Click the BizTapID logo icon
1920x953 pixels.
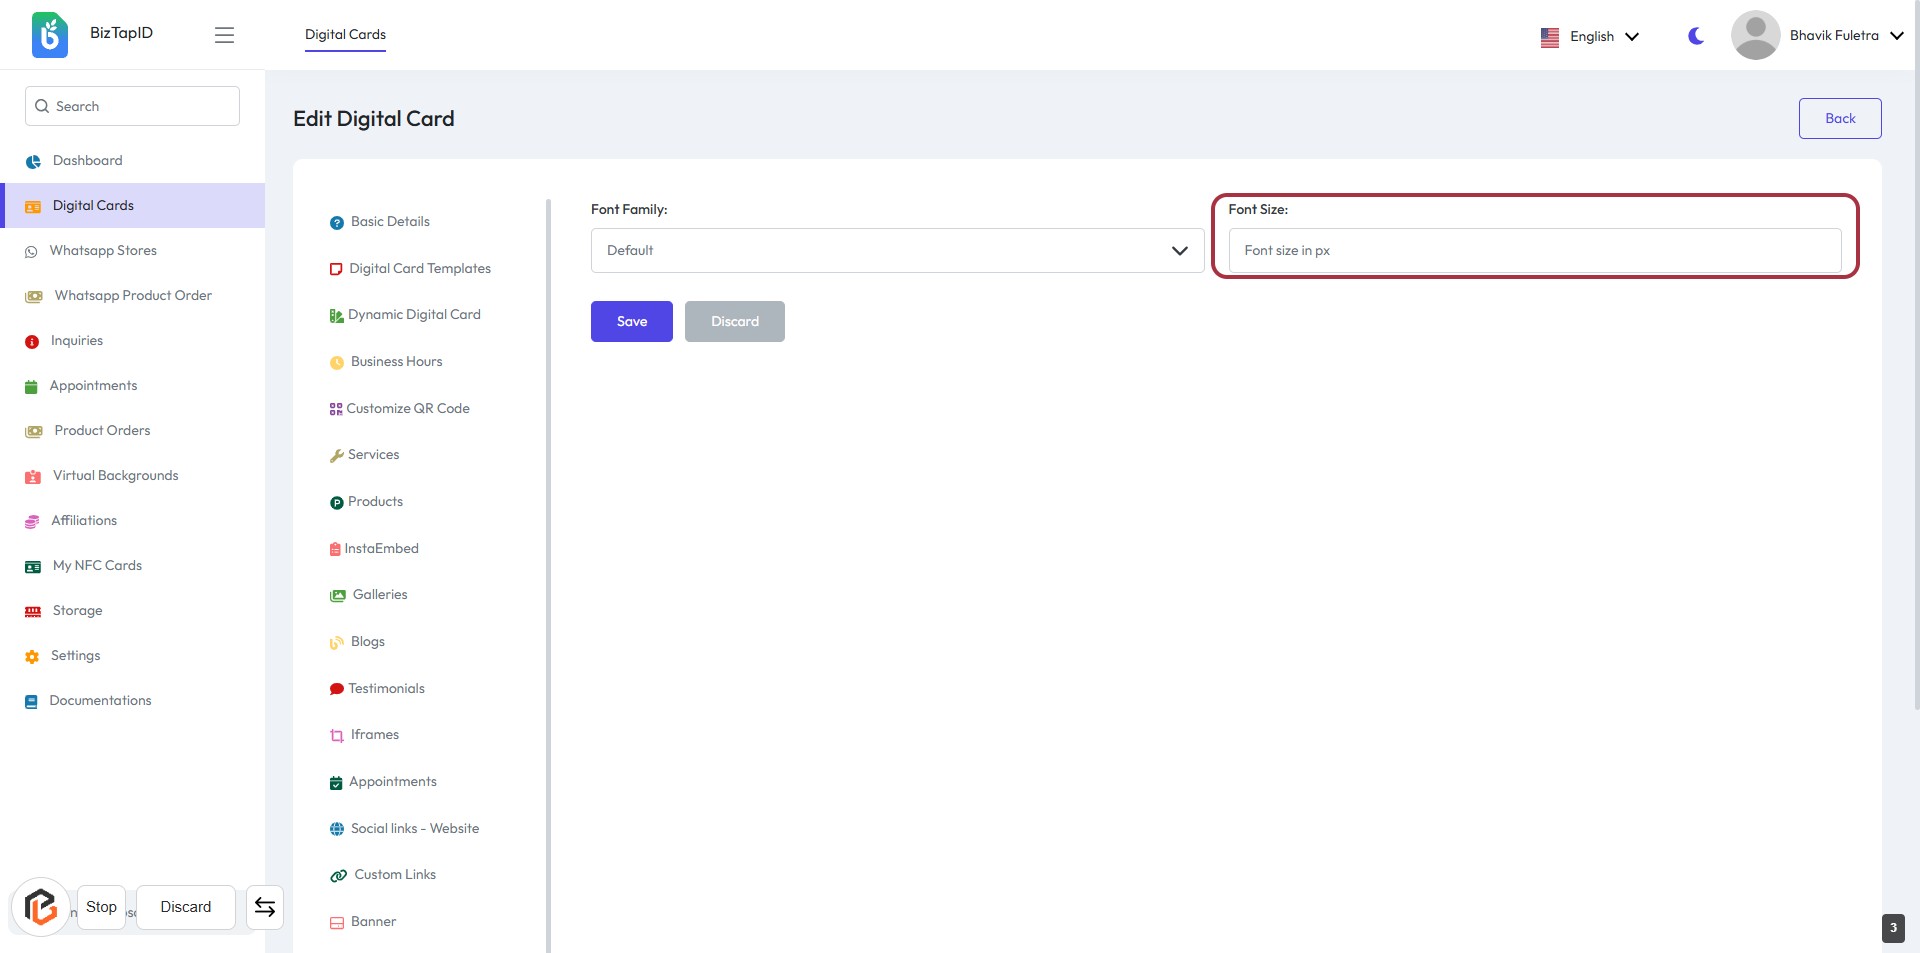pos(49,35)
